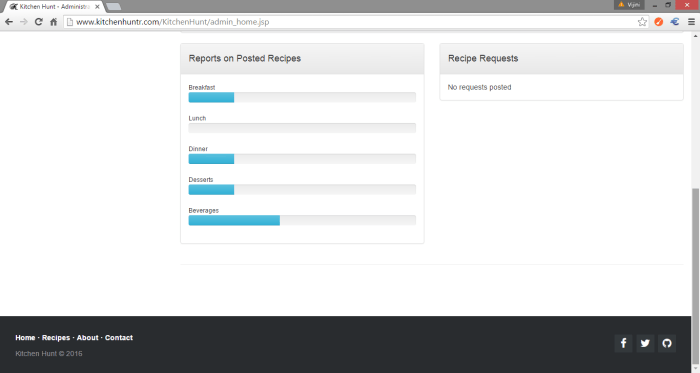
Task: Click the blue extension icon in toolbar
Action: (675, 22)
